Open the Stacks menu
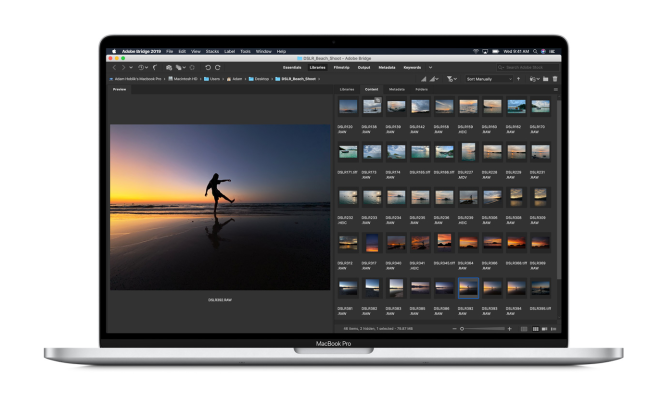This screenshot has height=418, width=650. click(212, 51)
